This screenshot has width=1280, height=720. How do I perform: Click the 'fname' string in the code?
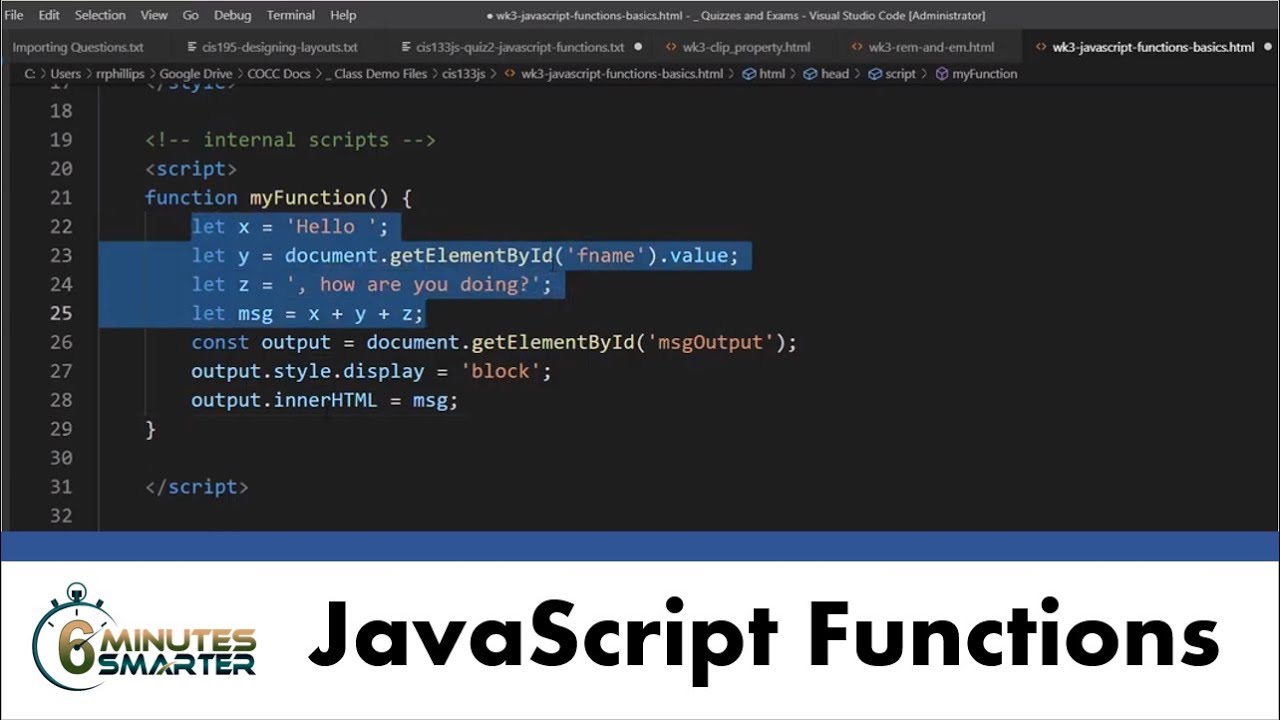(606, 256)
